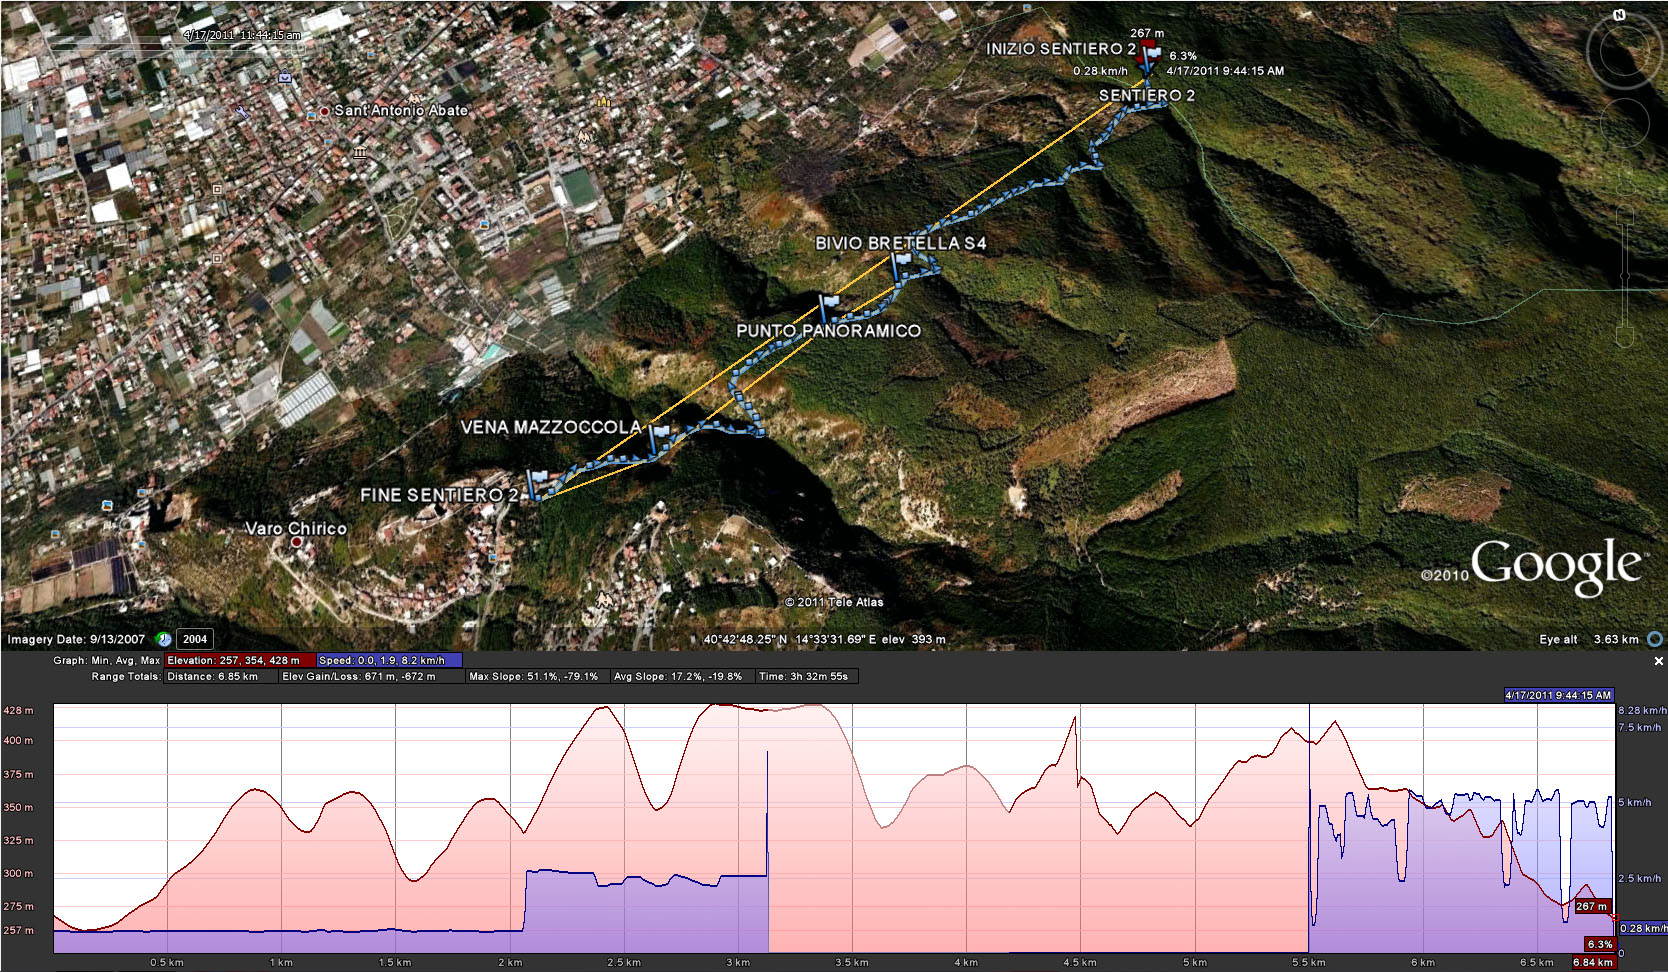Select the FINE SENTIERO 2 flag placemark
The height and width of the screenshot is (972, 1668).
[x=538, y=483]
